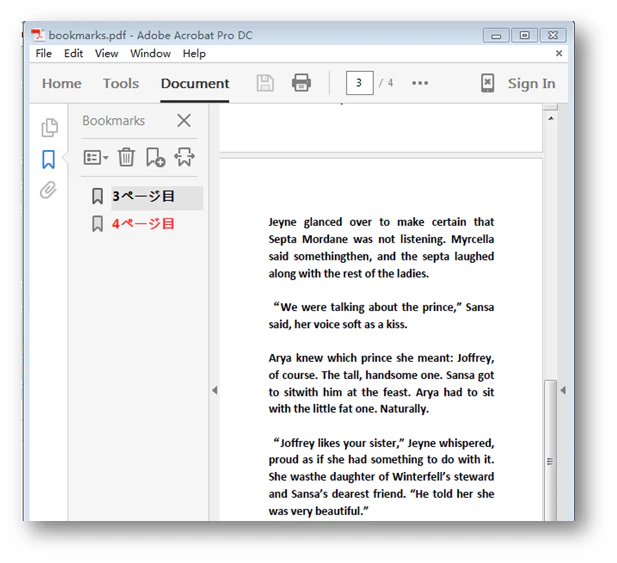Open the File menu
This screenshot has width=617, height=563.
[43, 53]
